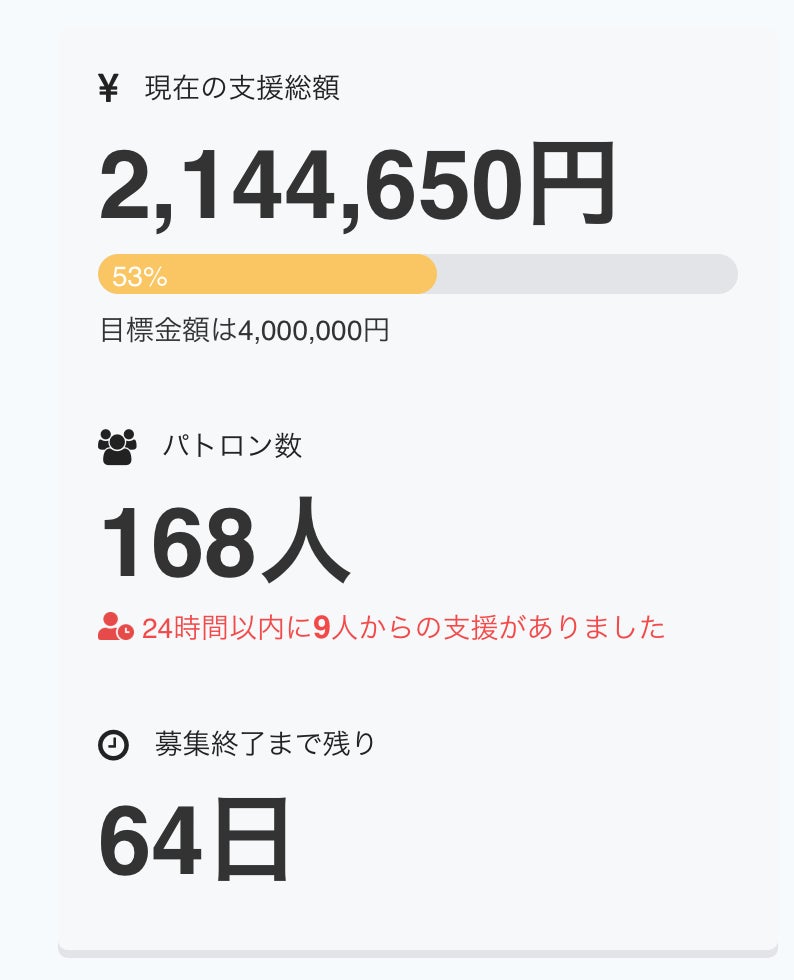Click the 4,000,000円 goal amount

coord(313,331)
